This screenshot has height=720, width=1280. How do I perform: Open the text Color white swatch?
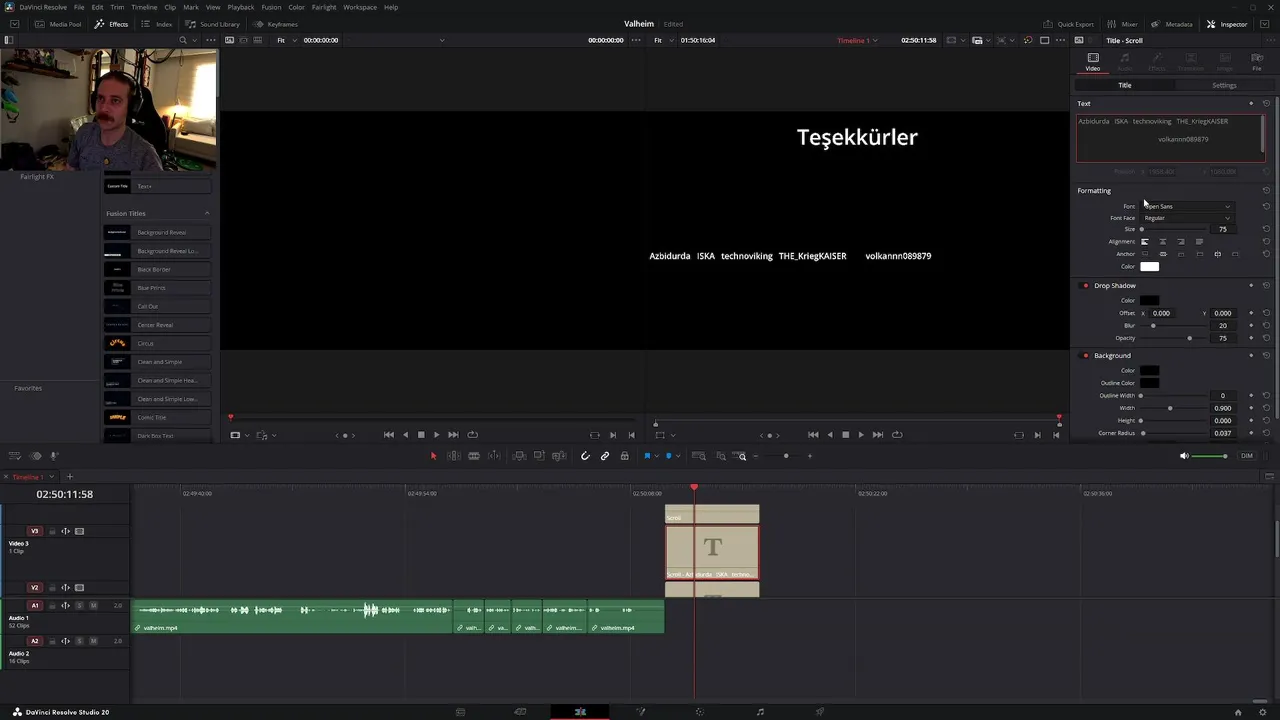(1149, 266)
